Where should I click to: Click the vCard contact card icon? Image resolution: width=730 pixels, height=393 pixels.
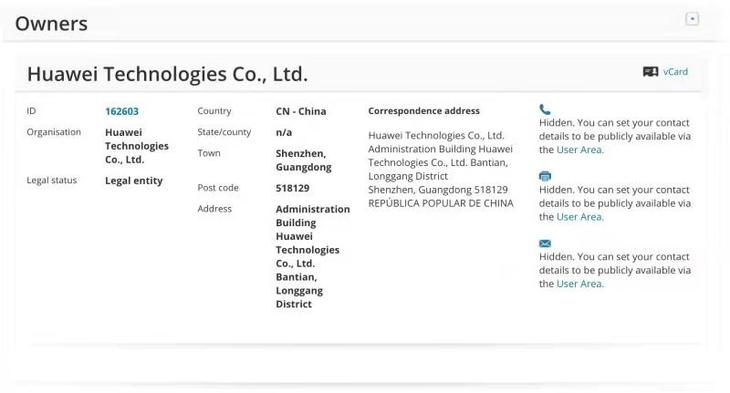tap(650, 72)
